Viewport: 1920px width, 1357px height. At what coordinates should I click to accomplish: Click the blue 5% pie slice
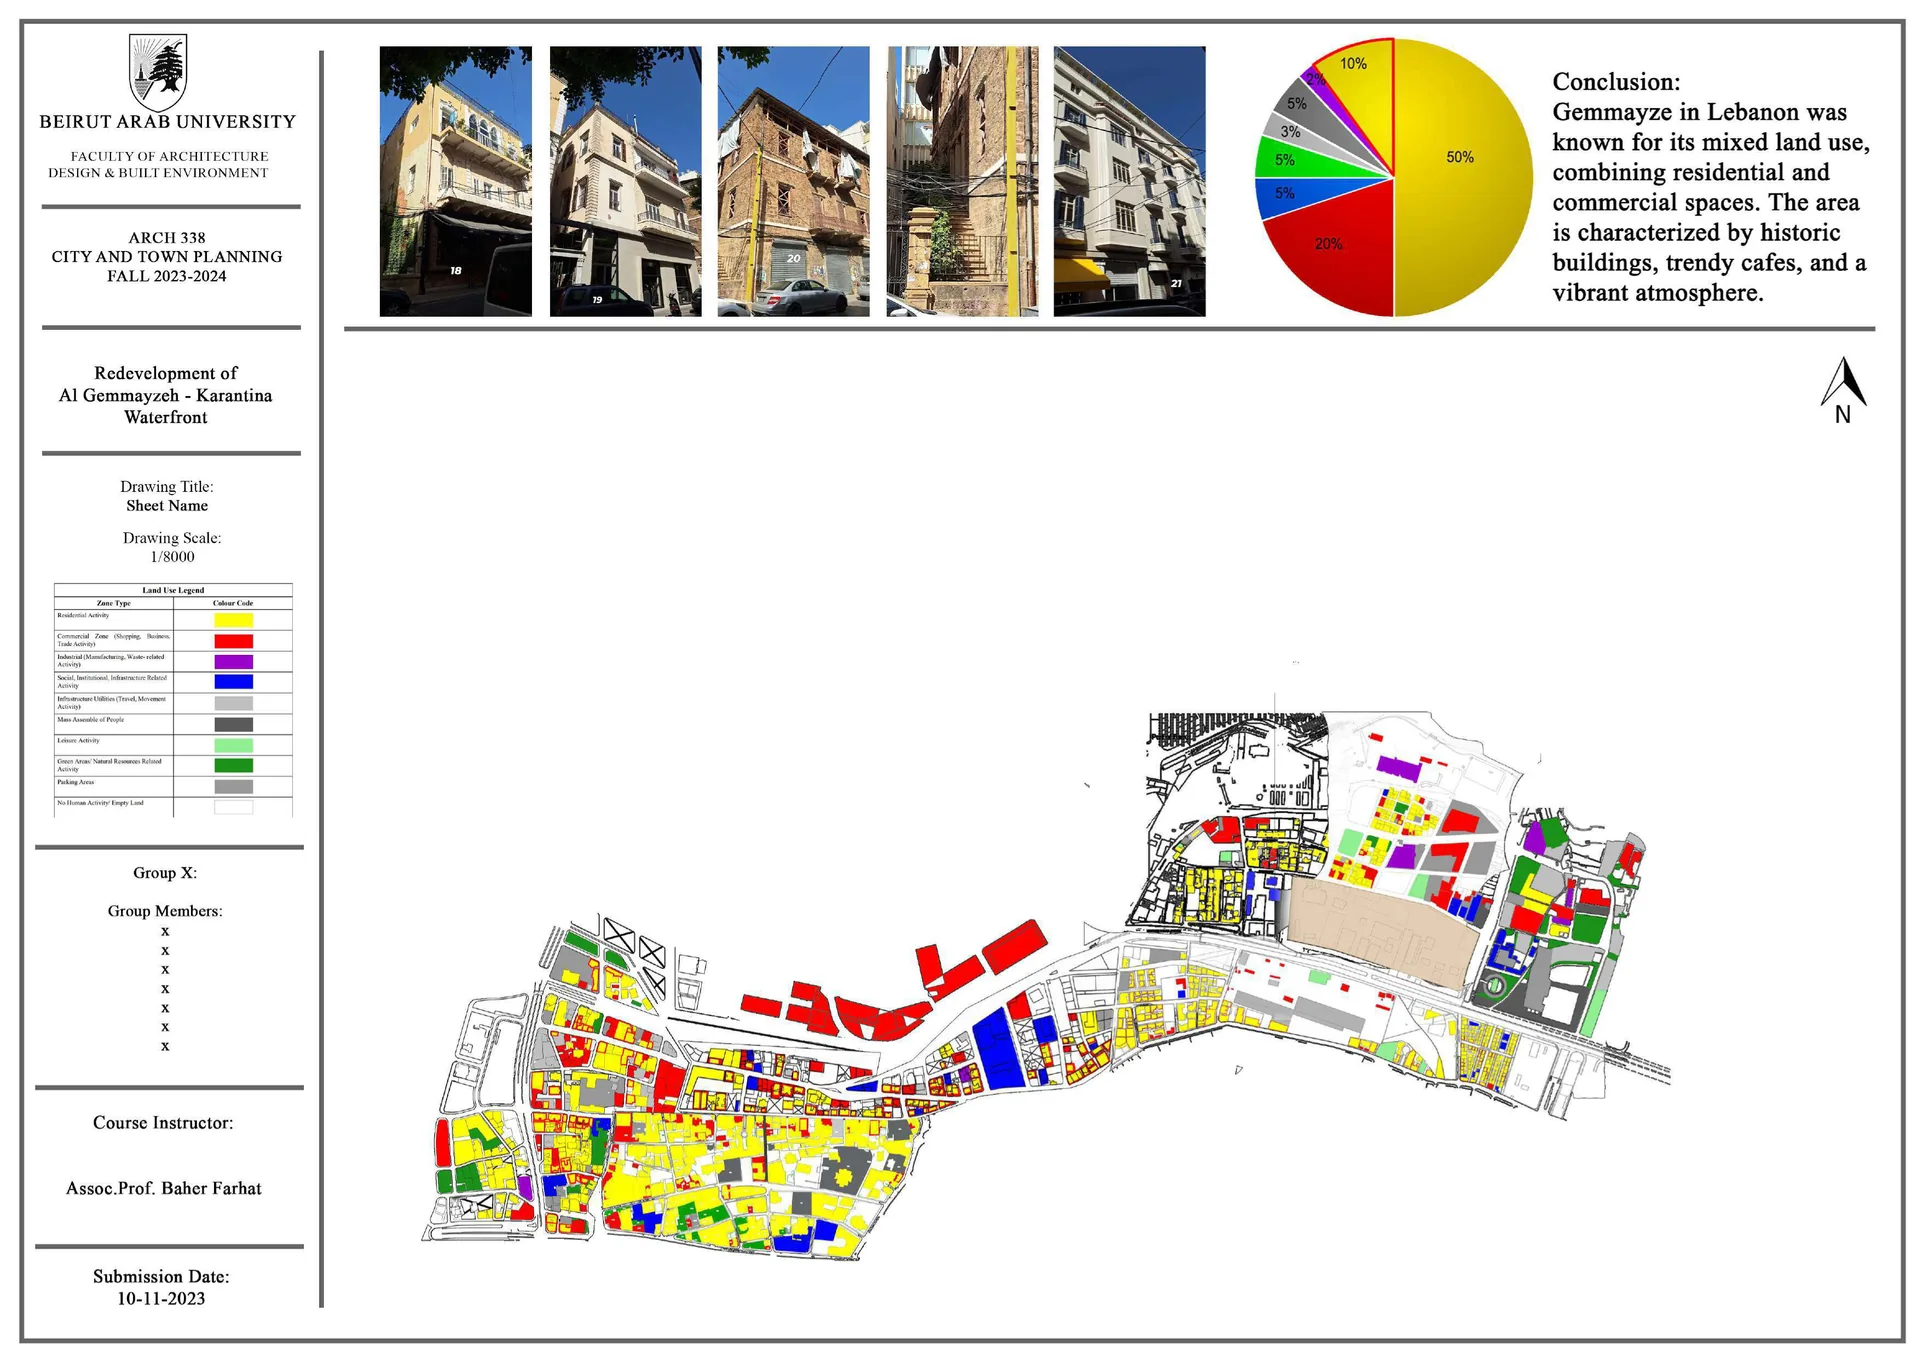(1300, 195)
